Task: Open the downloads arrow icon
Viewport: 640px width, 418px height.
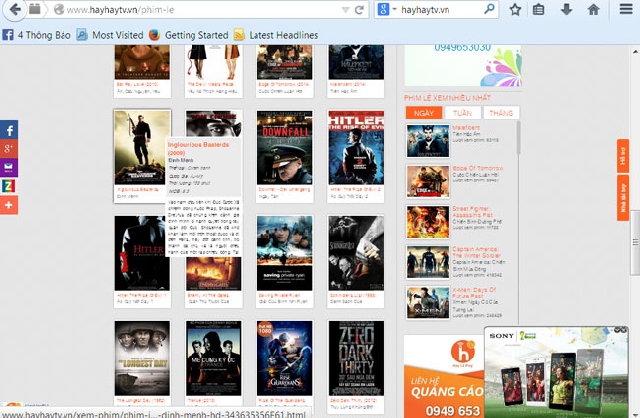Action: click(566, 9)
